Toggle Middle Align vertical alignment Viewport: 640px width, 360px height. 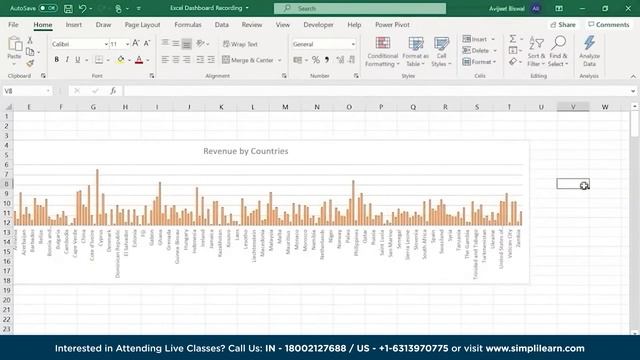point(176,44)
